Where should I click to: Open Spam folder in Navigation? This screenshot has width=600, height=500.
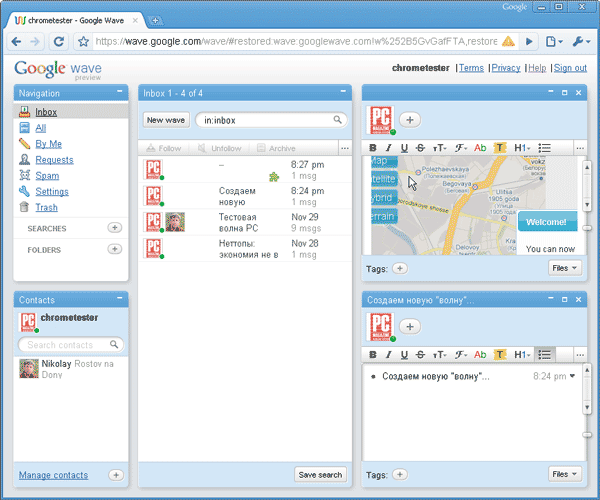click(47, 176)
